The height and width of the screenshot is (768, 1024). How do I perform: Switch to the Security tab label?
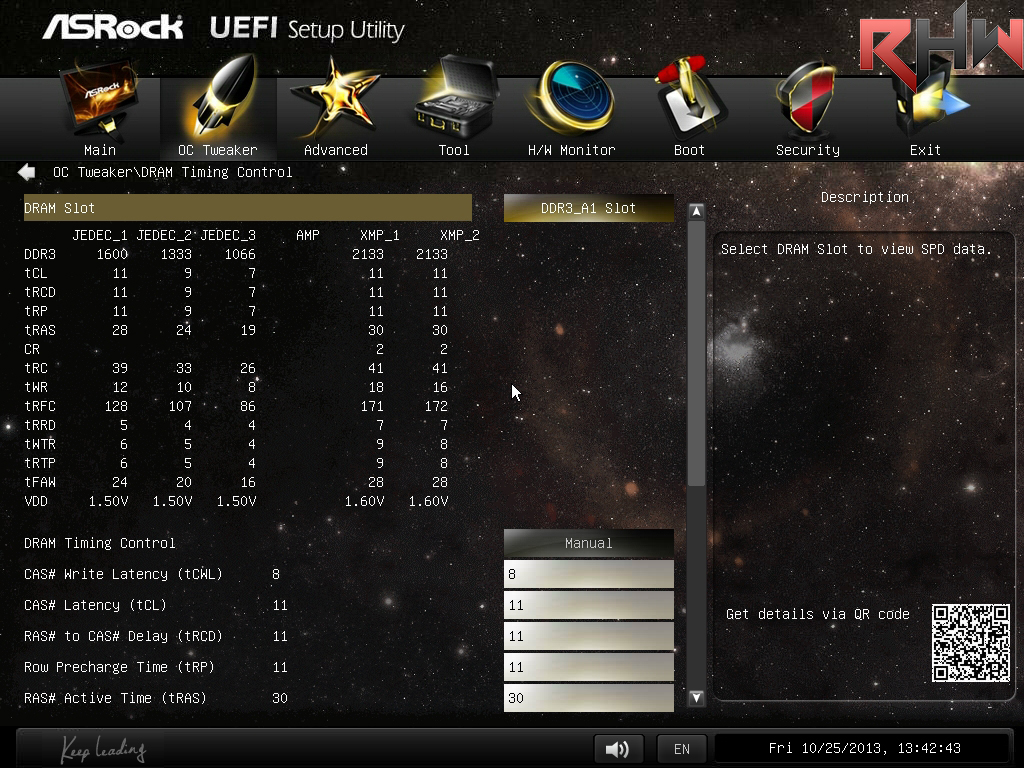808,150
